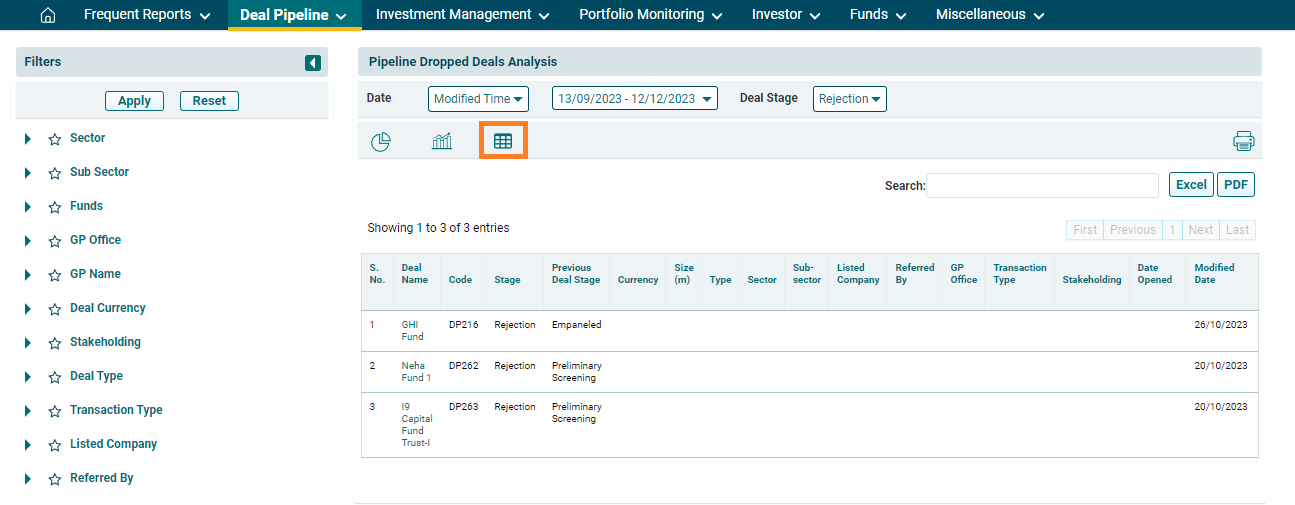Open the Frequent Reports menu
Screen dimensions: 1295x505
[x=147, y=15]
